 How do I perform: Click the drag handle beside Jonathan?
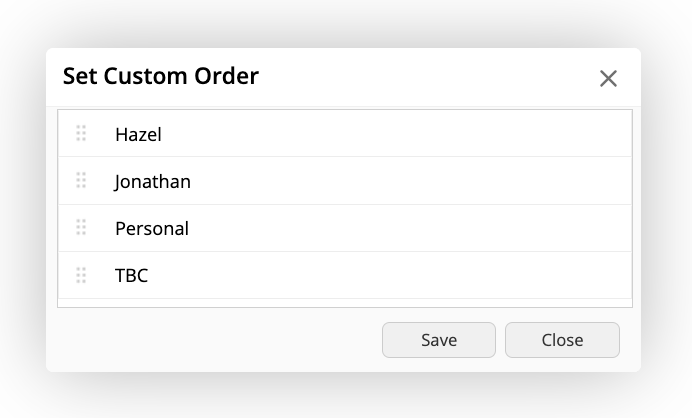82,181
